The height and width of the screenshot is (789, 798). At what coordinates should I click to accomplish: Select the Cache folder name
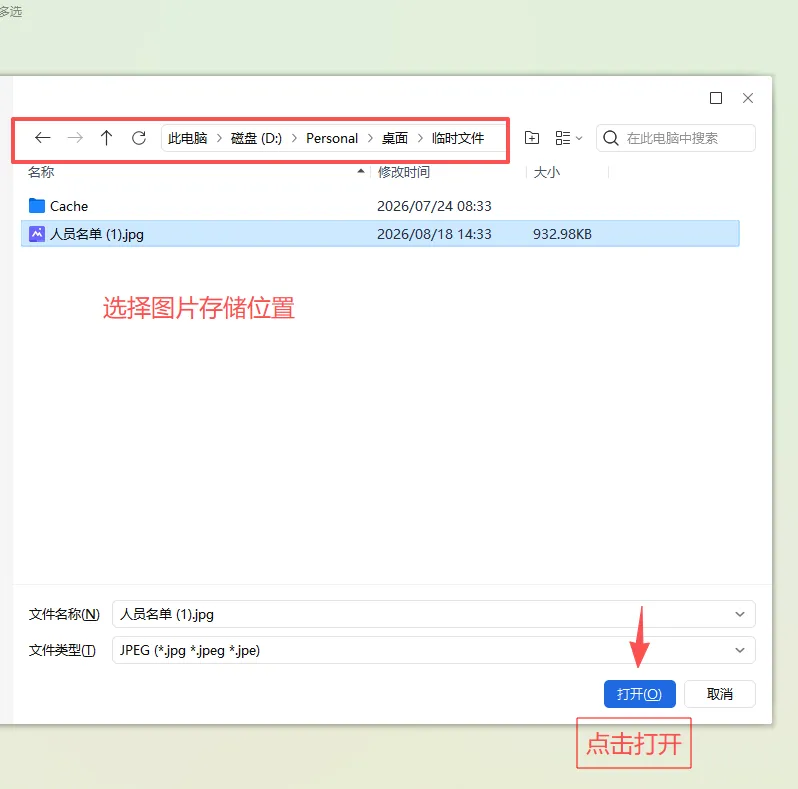[69, 206]
